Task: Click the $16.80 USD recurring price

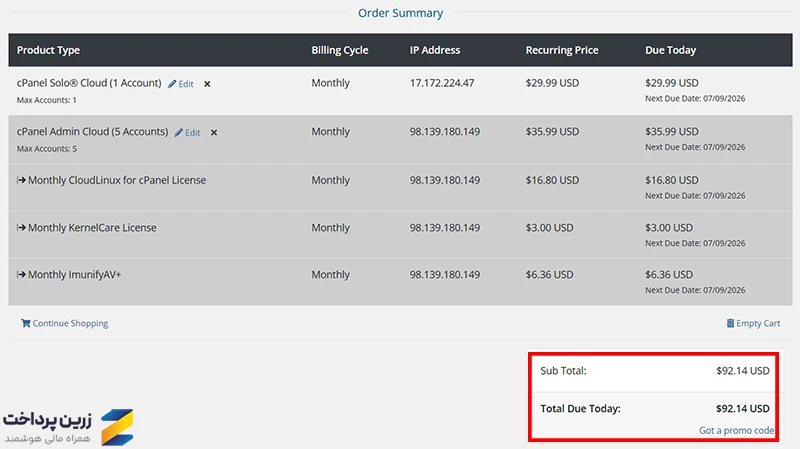Action: pyautogui.click(x=552, y=180)
